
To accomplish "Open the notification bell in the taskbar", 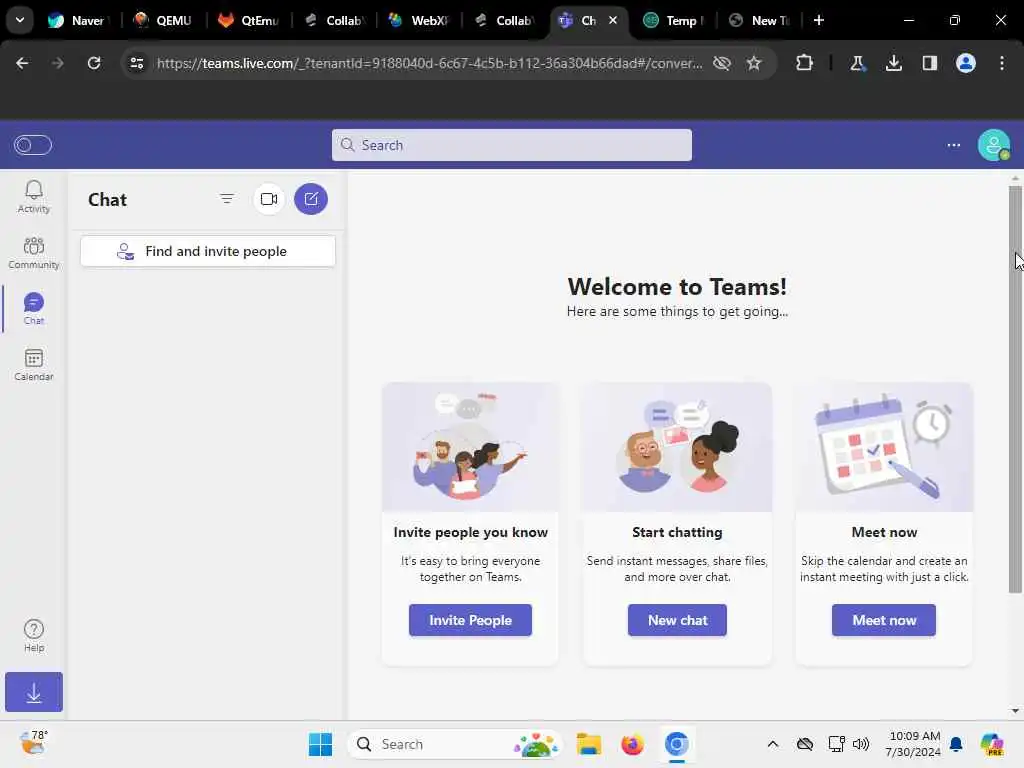I will (956, 744).
